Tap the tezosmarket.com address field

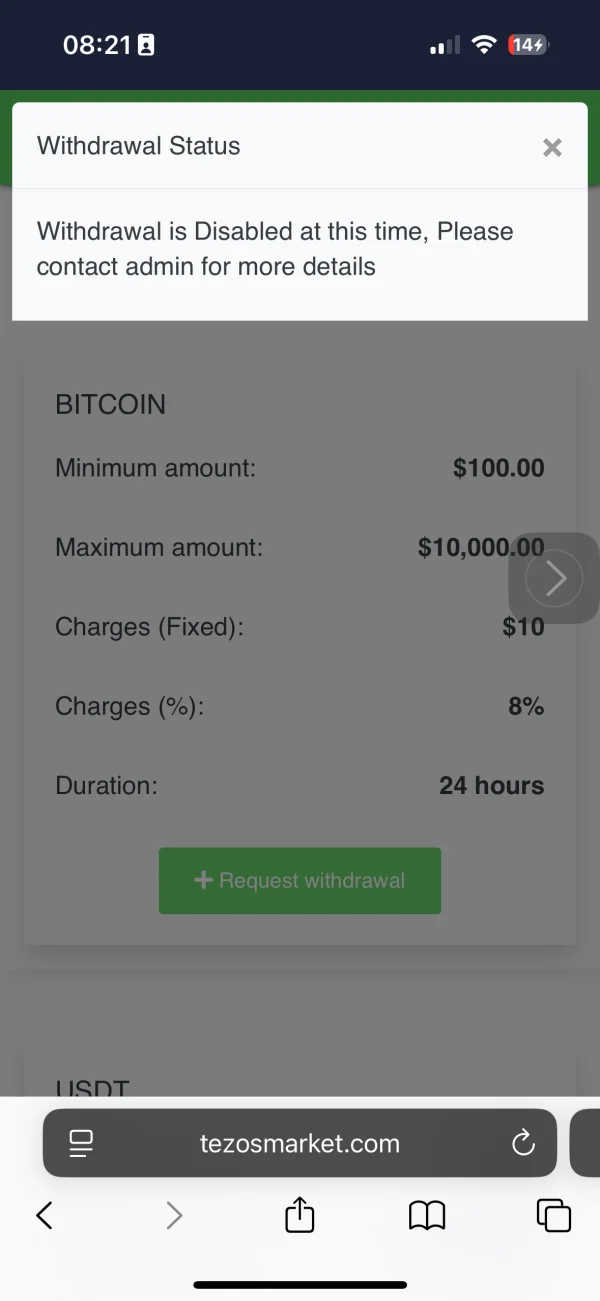(x=300, y=1143)
